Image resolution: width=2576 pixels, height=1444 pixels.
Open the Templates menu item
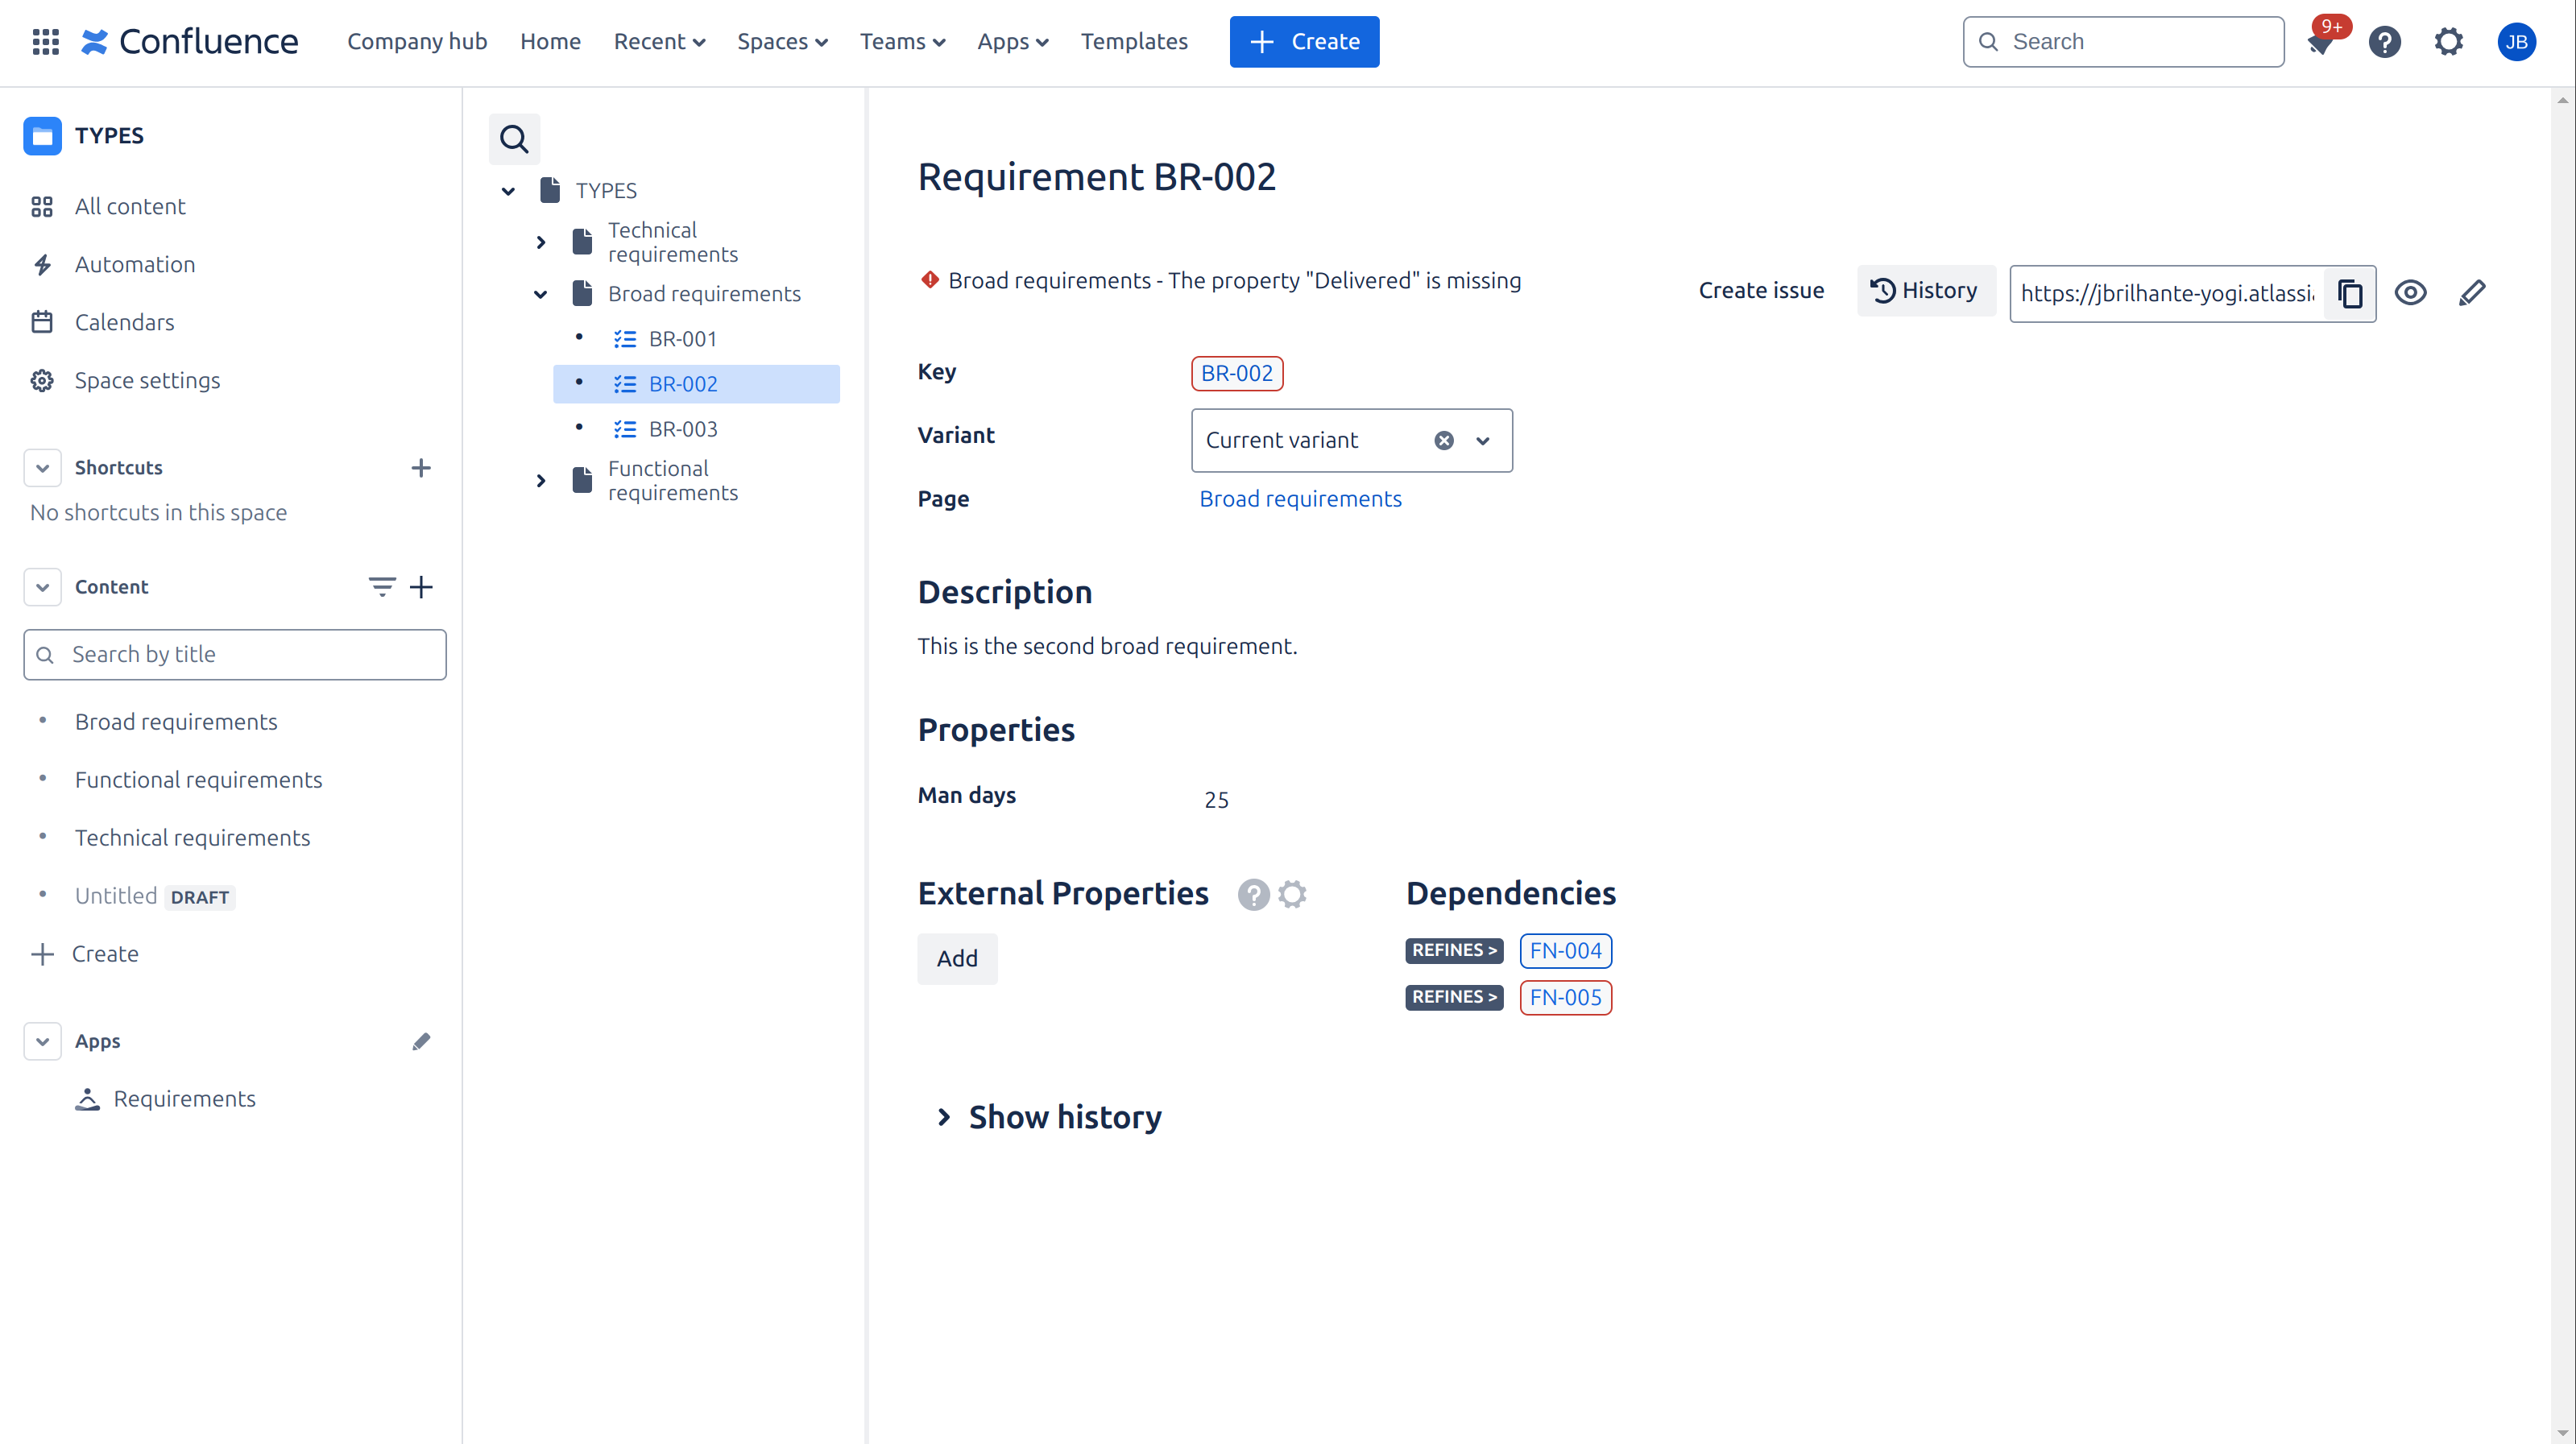(x=1133, y=41)
